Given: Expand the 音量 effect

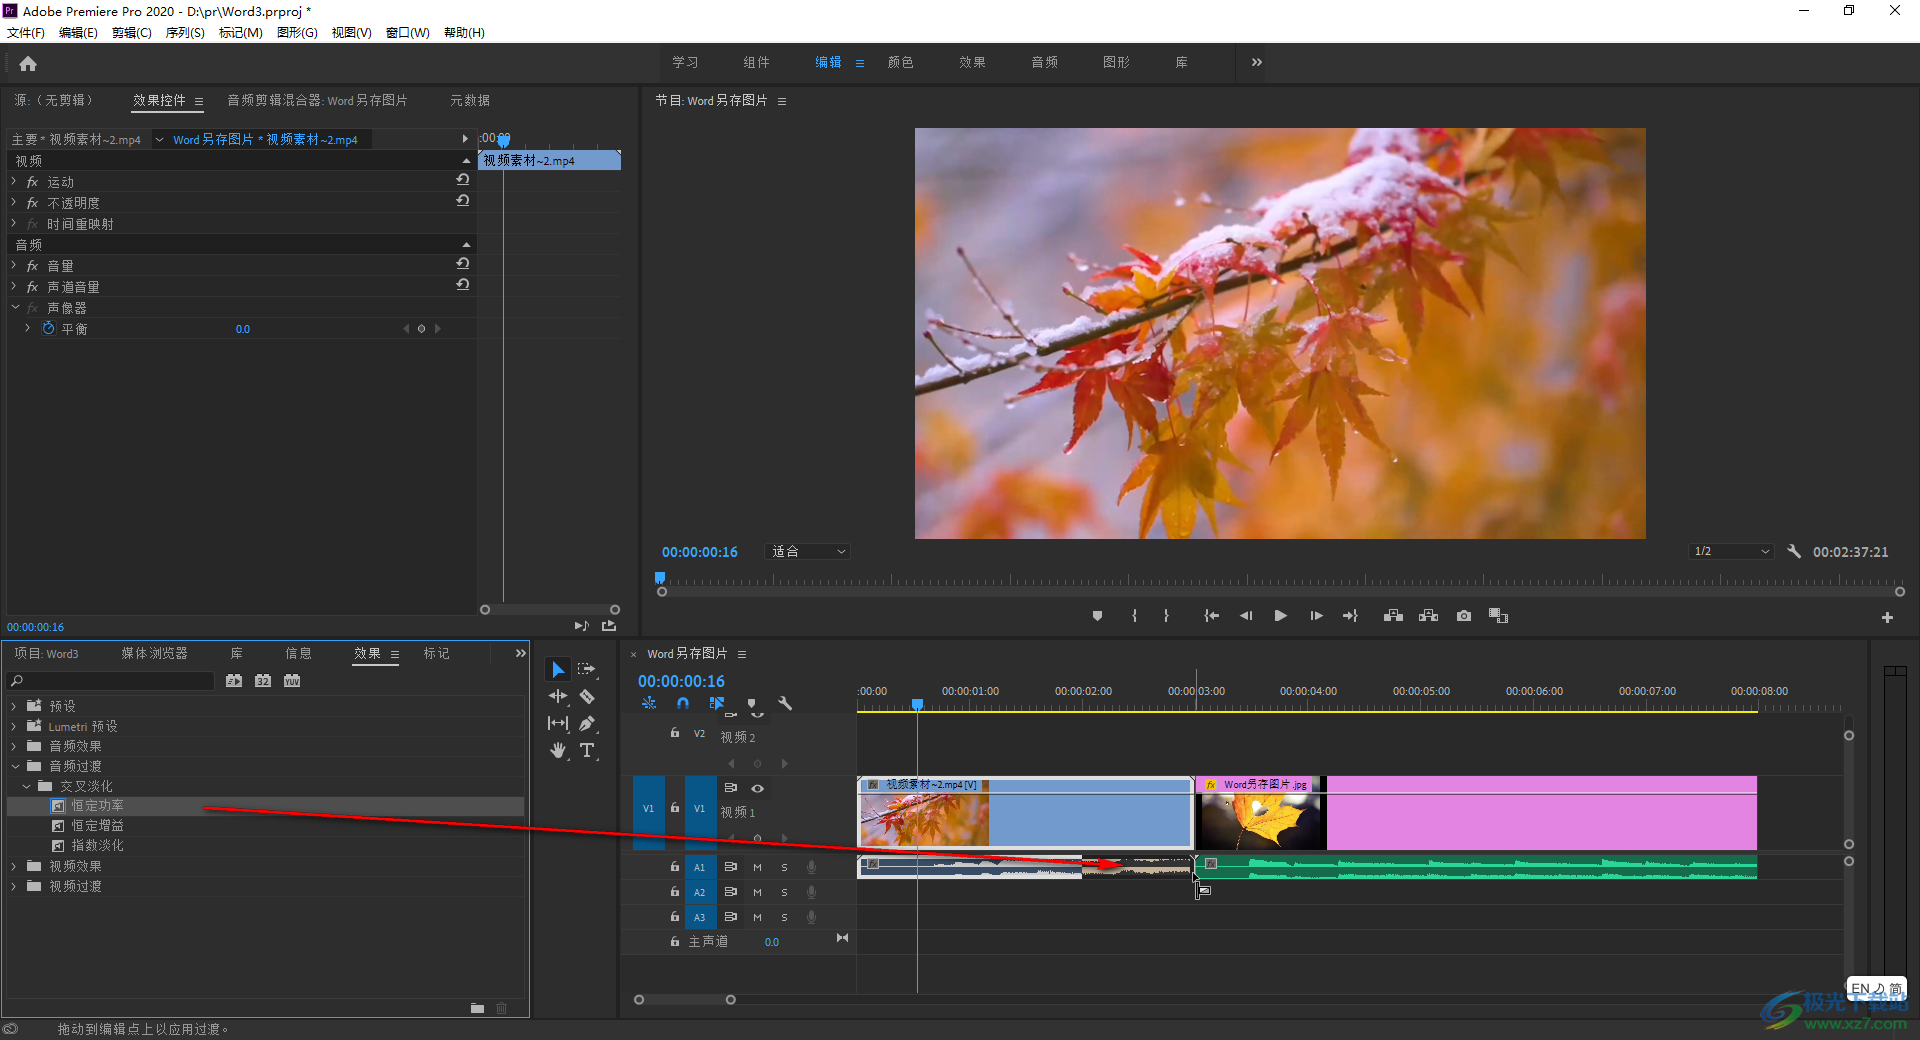Looking at the screenshot, I should pyautogui.click(x=14, y=266).
